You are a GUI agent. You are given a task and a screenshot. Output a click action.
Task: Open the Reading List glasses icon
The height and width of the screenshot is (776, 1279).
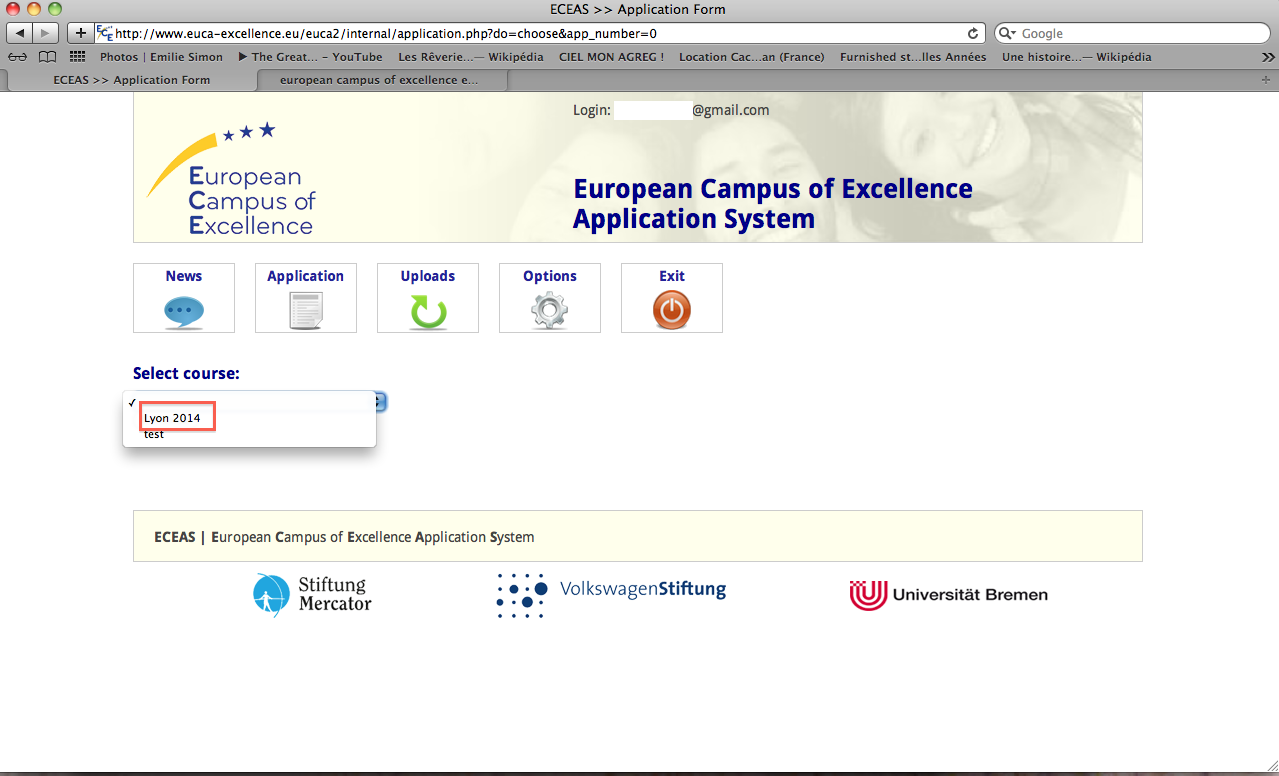[18, 57]
